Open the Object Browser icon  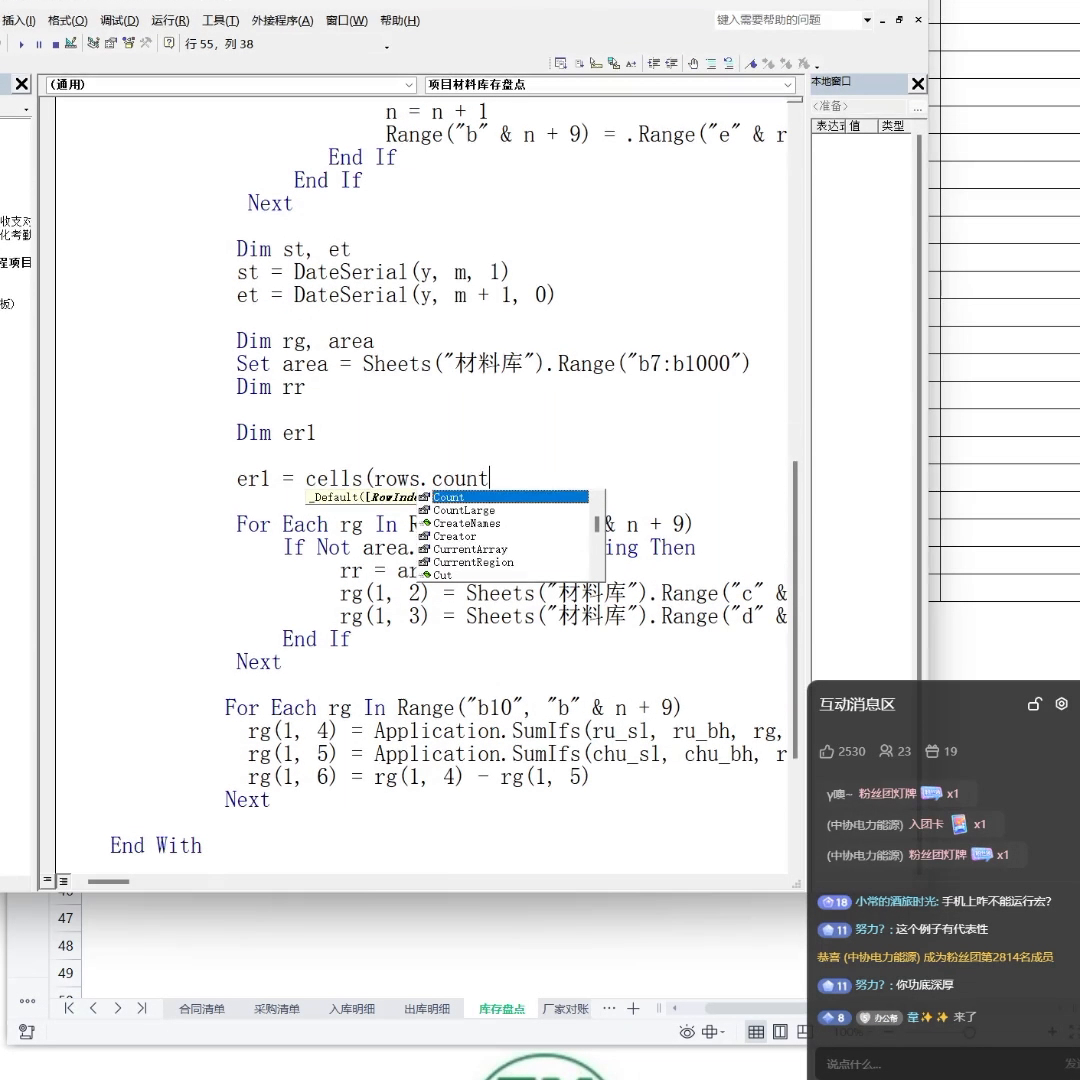[128, 43]
